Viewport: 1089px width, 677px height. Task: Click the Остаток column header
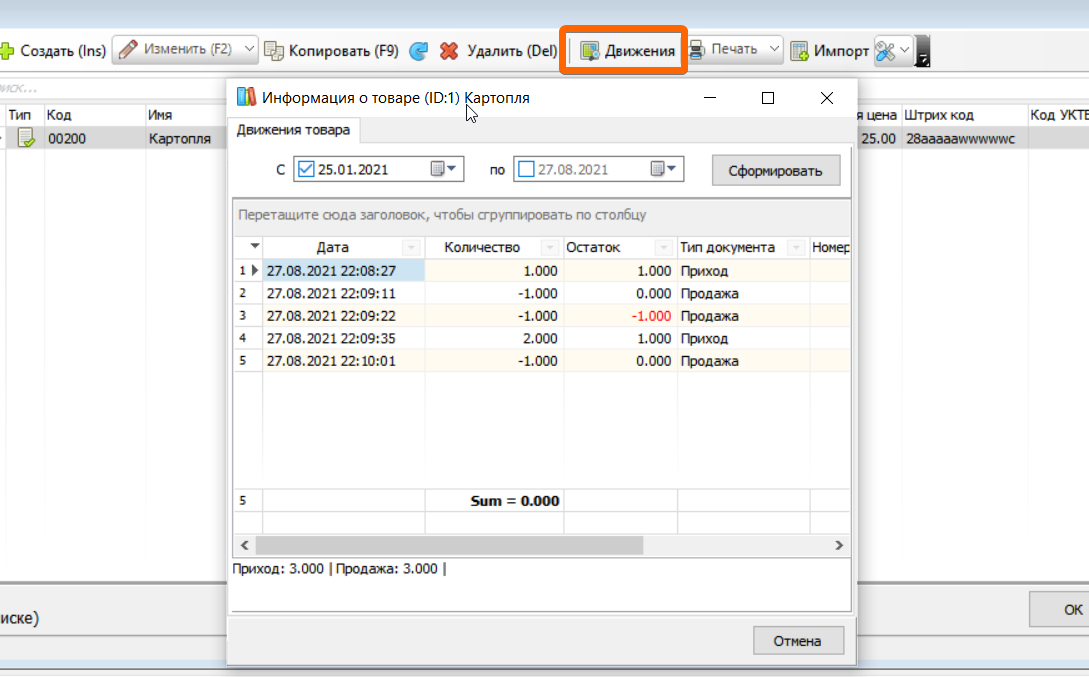593,247
